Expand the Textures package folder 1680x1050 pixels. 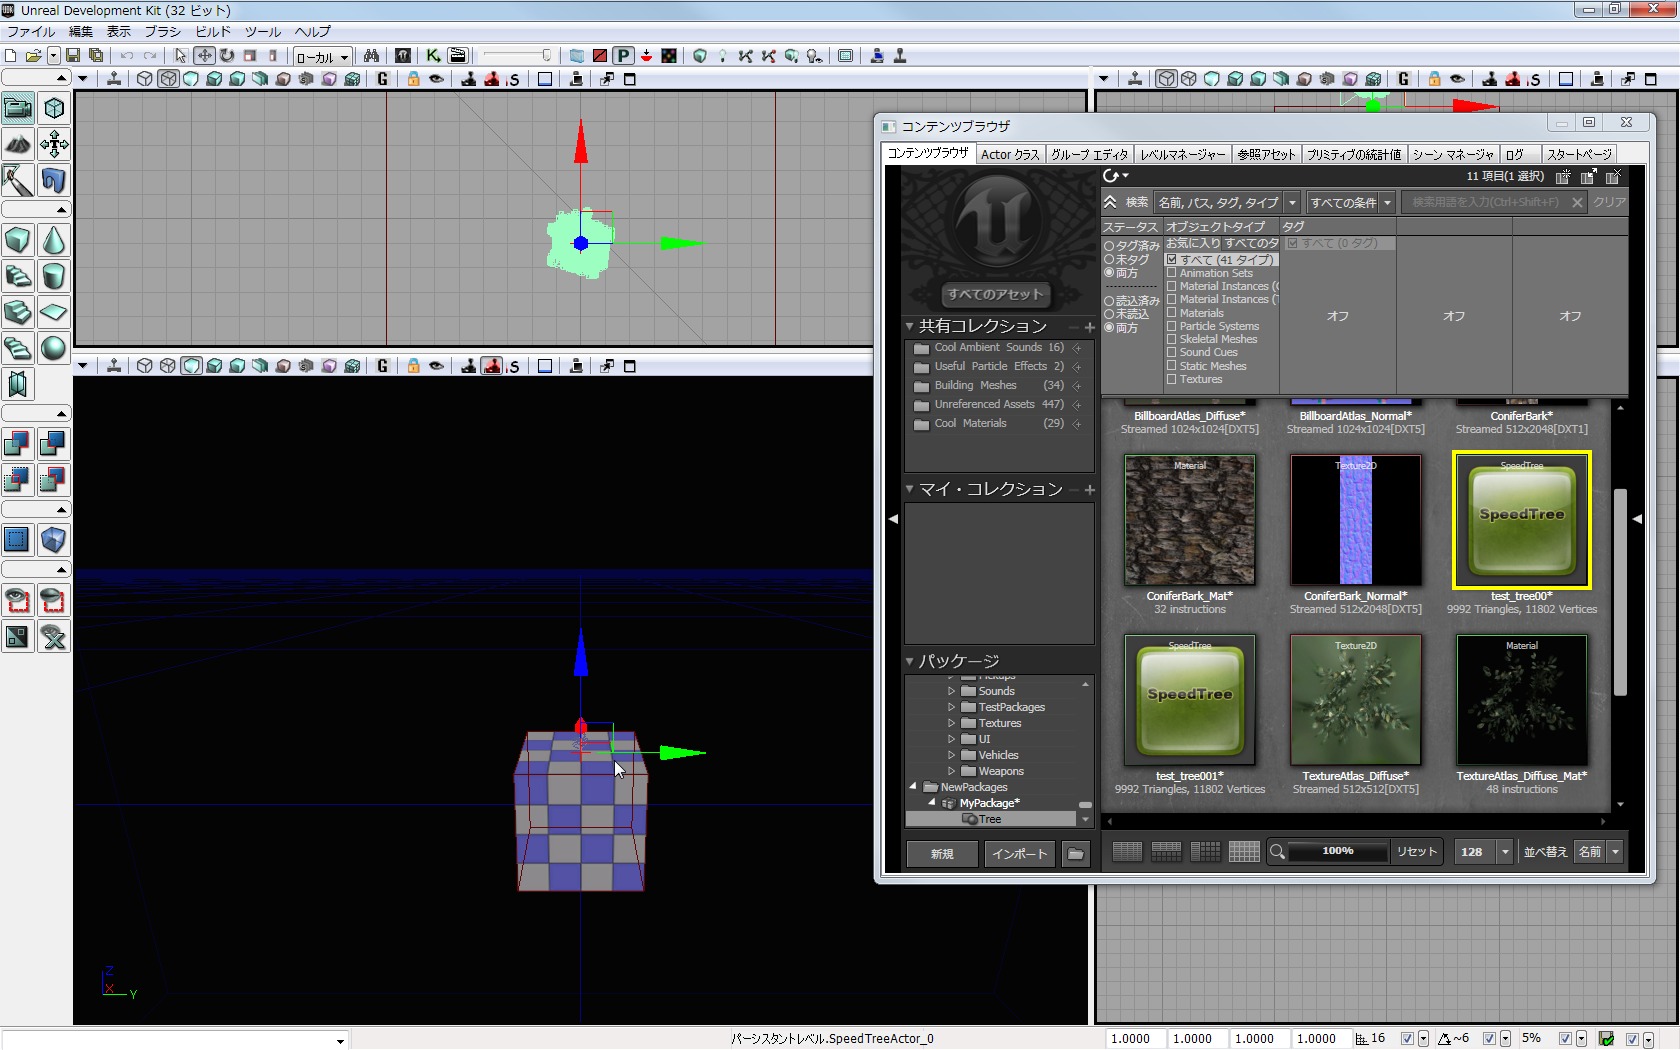pyautogui.click(x=951, y=723)
